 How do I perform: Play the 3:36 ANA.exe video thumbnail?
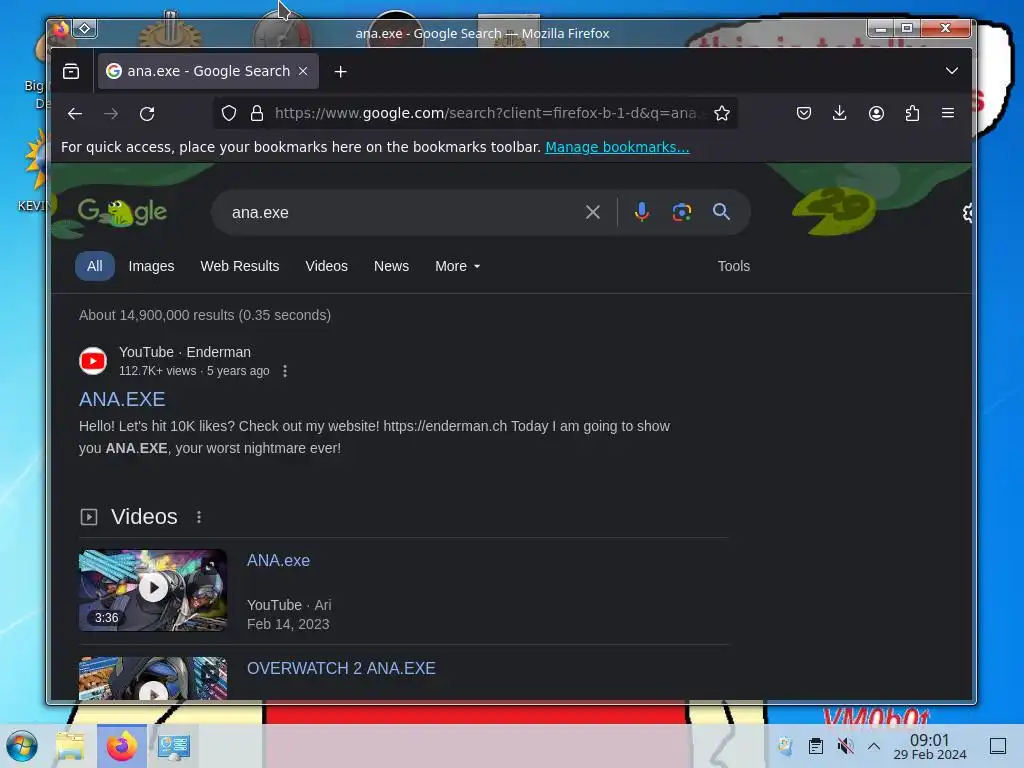coord(153,590)
